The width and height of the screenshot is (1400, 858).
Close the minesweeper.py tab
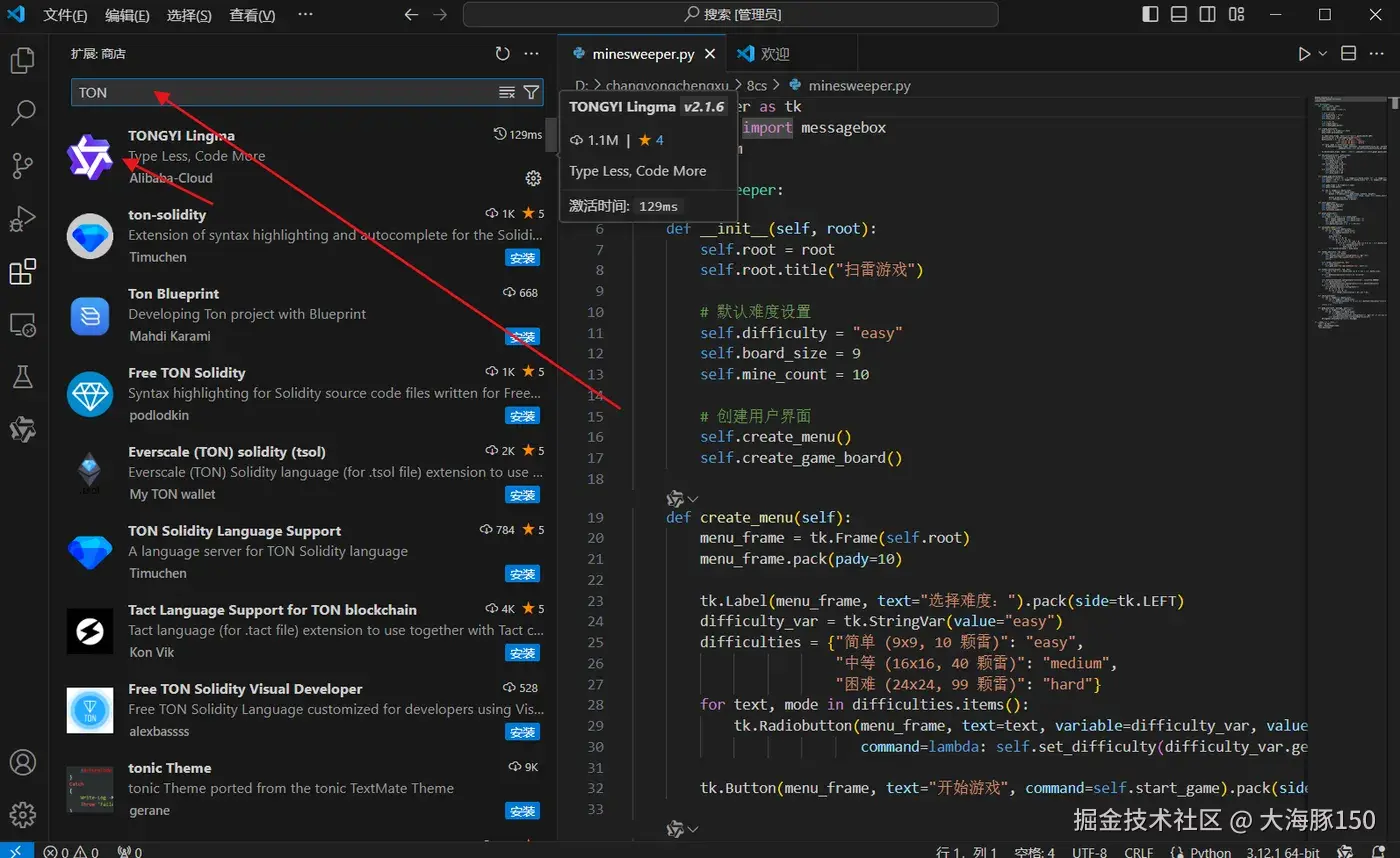pos(710,54)
